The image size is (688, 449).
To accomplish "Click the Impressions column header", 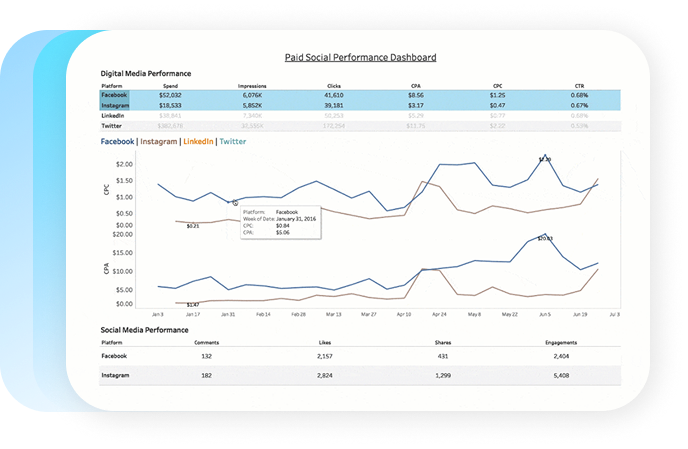I will tap(251, 86).
